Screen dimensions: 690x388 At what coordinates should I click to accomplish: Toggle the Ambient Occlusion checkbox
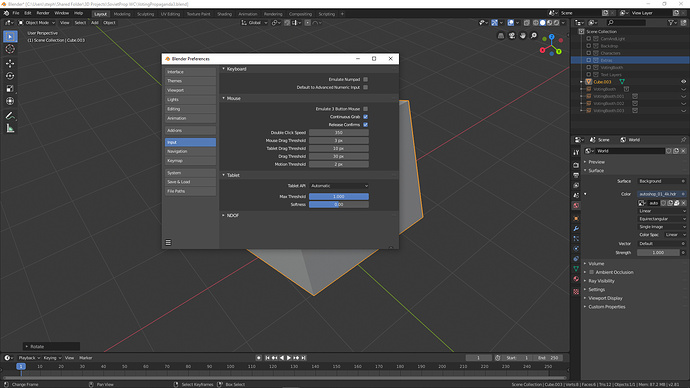click(x=591, y=272)
